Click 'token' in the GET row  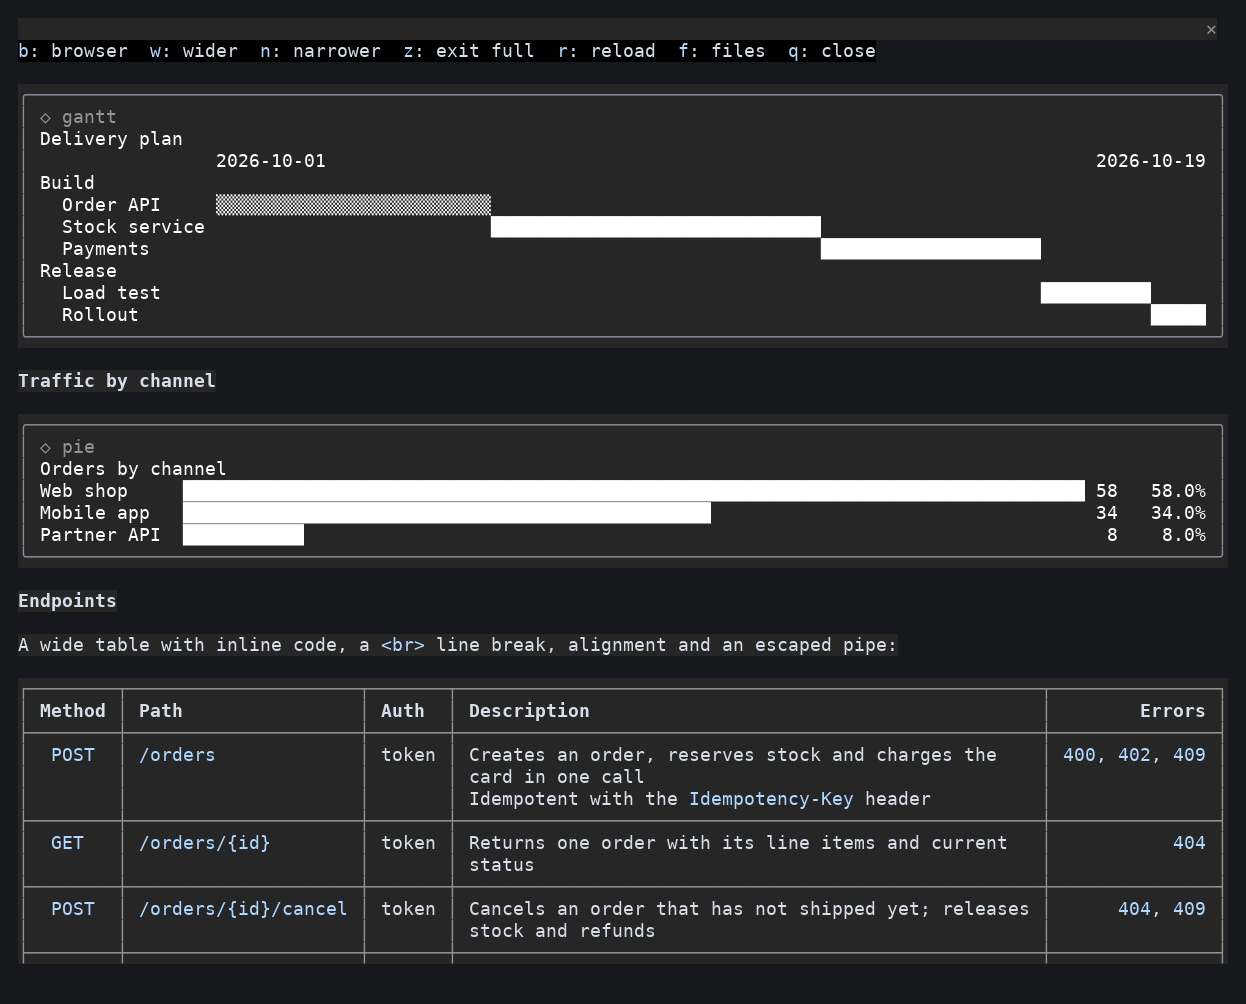pyautogui.click(x=408, y=843)
